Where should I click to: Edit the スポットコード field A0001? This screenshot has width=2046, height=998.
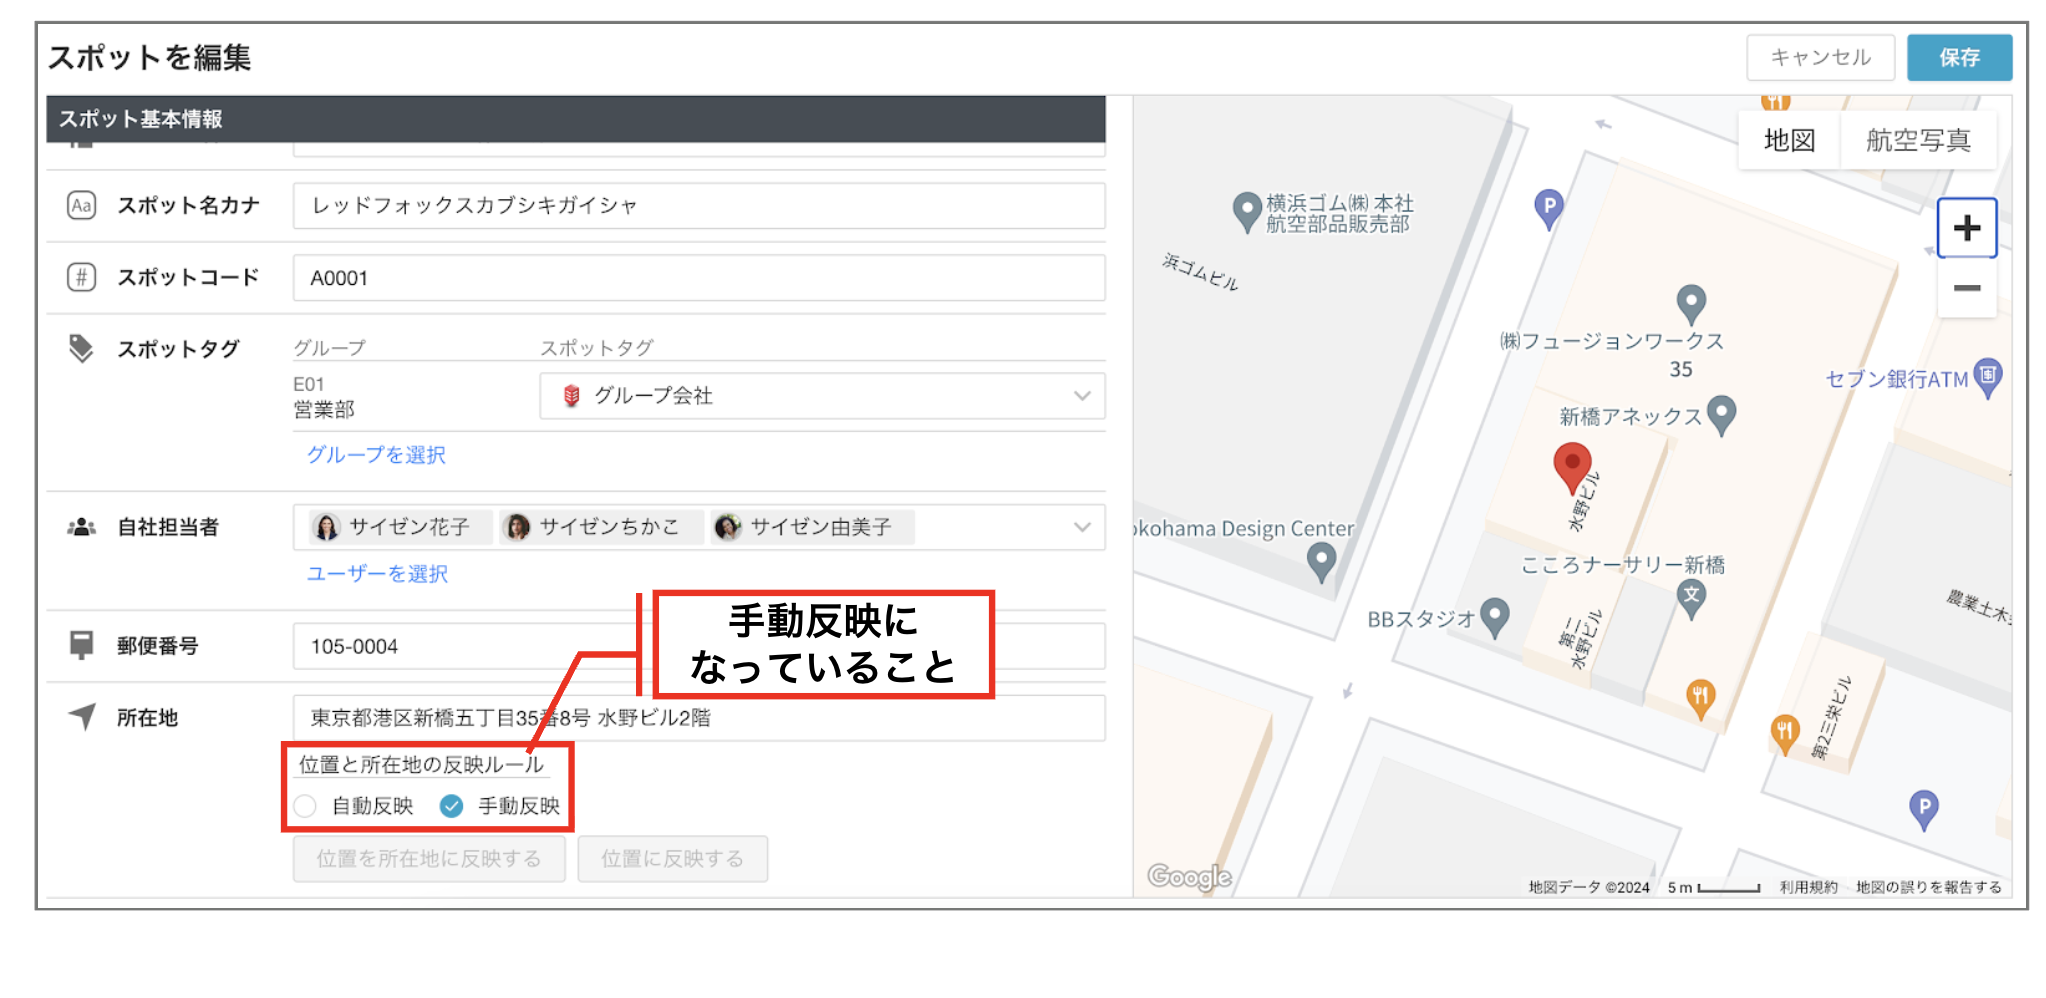[x=699, y=278]
